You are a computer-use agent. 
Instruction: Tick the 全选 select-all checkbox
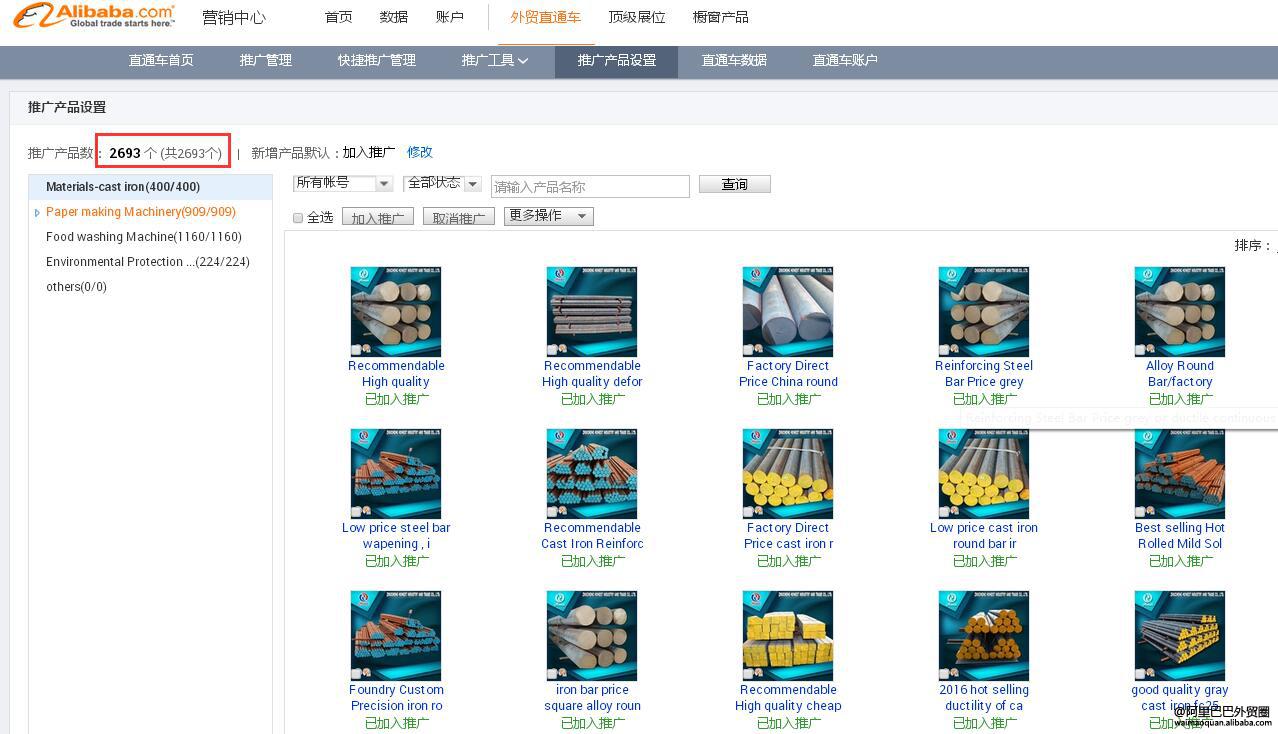[x=298, y=218]
